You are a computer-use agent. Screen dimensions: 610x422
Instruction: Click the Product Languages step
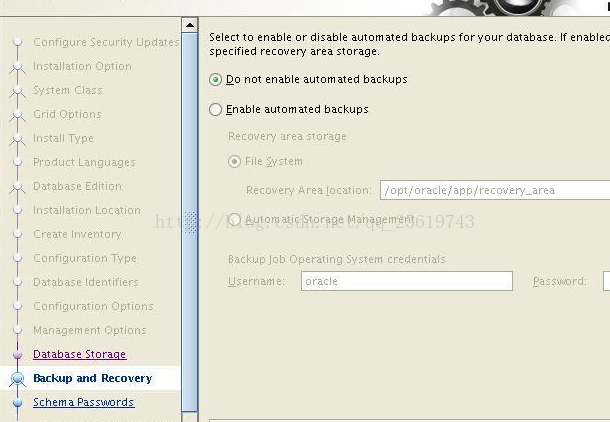(84, 162)
